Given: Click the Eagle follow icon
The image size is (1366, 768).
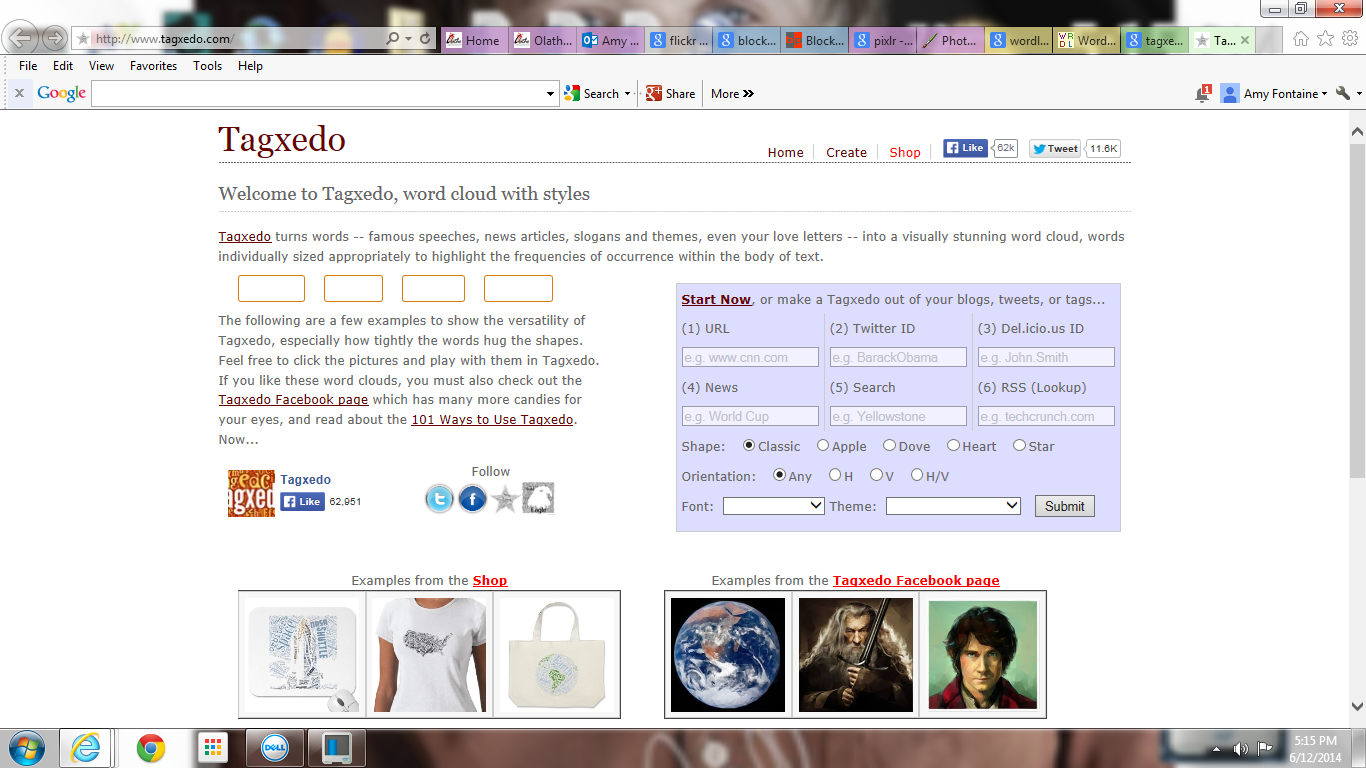Looking at the screenshot, I should (x=537, y=498).
